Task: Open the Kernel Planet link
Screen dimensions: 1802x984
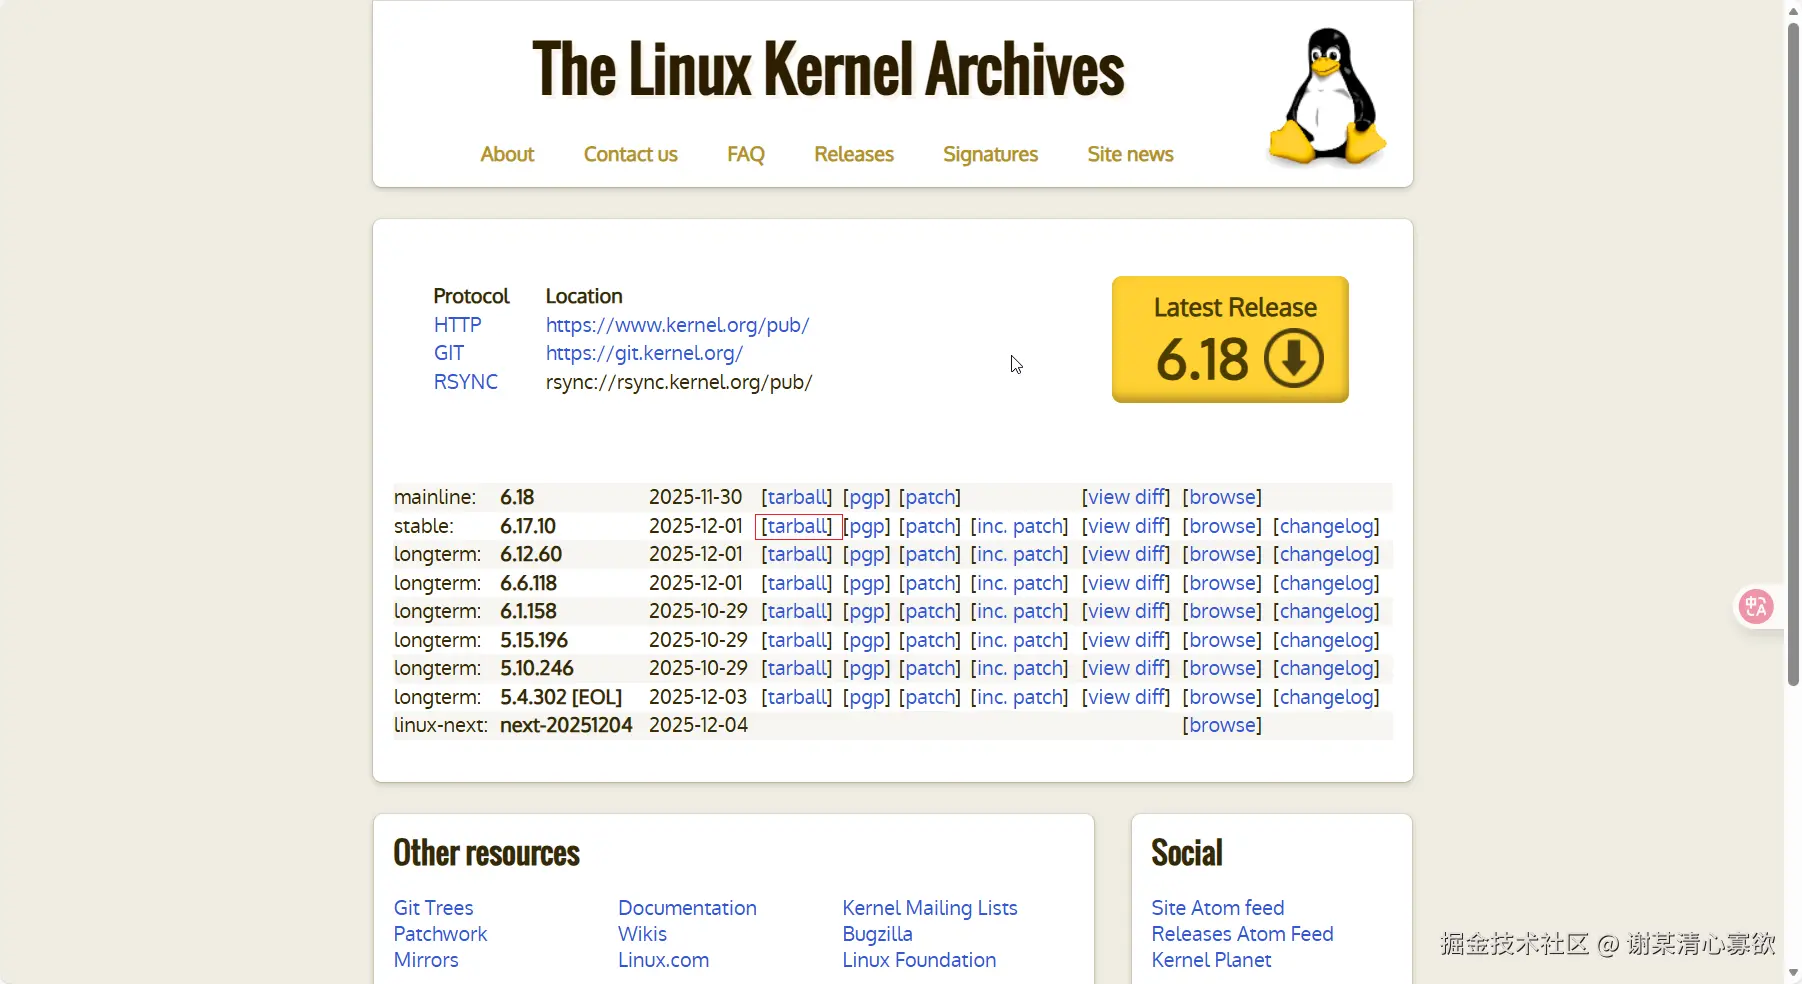Action: click(1211, 960)
